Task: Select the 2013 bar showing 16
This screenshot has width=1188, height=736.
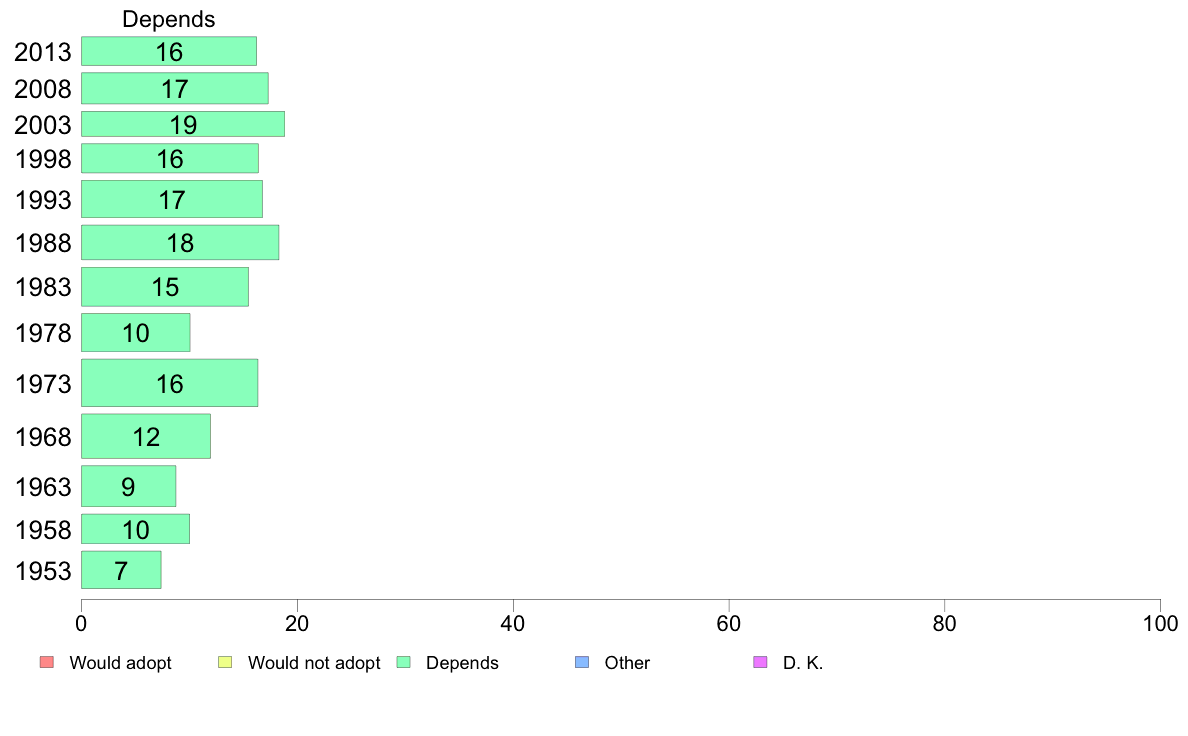Action: pyautogui.click(x=169, y=51)
